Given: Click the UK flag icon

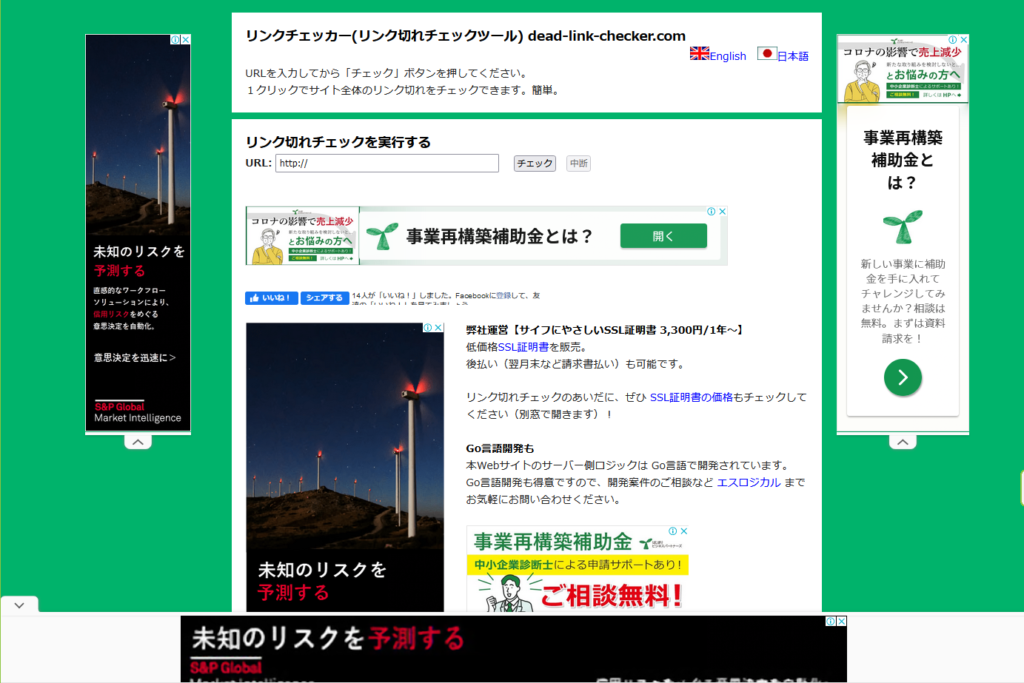Looking at the screenshot, I should coord(699,54).
